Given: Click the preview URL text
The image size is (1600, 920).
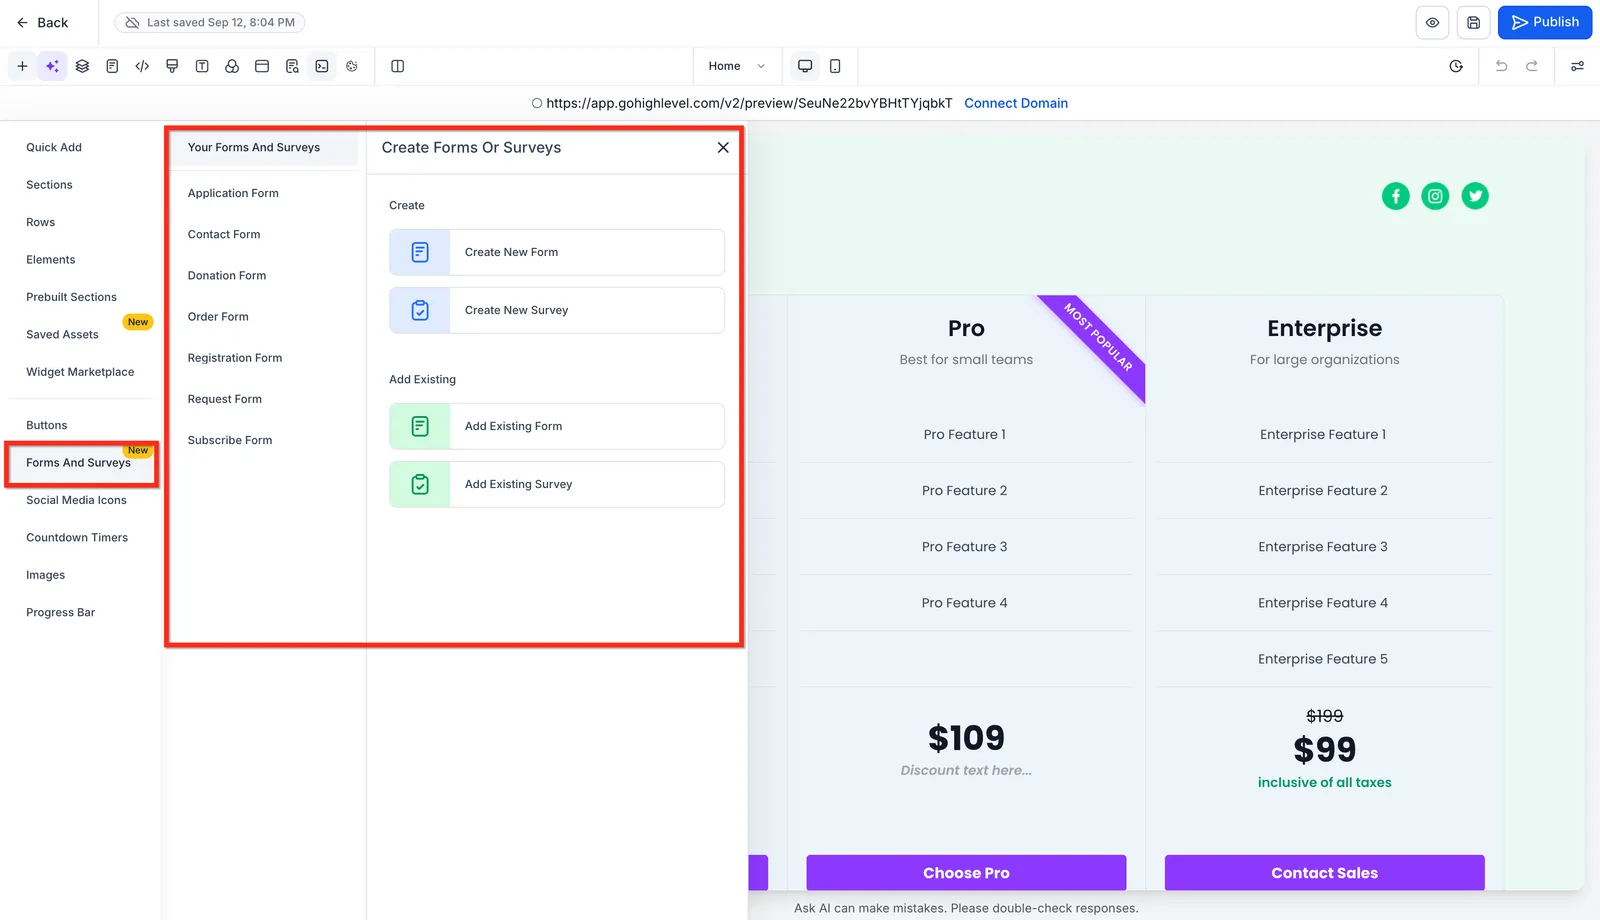Looking at the screenshot, I should coord(749,103).
